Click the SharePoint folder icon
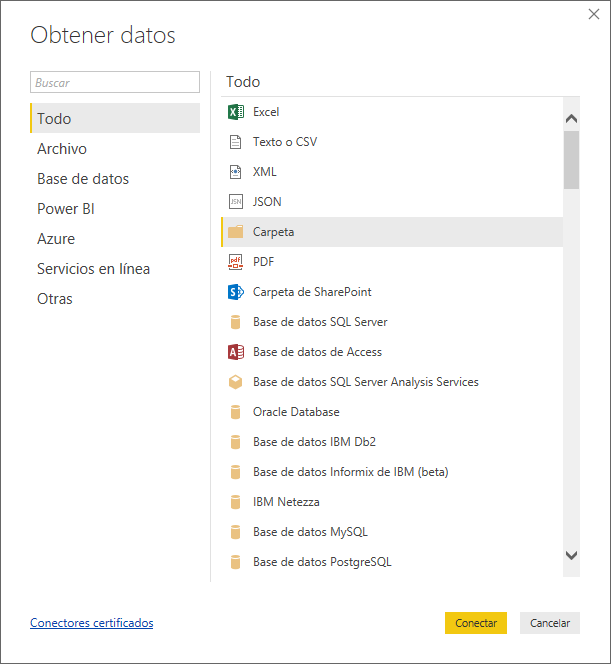 [x=235, y=292]
